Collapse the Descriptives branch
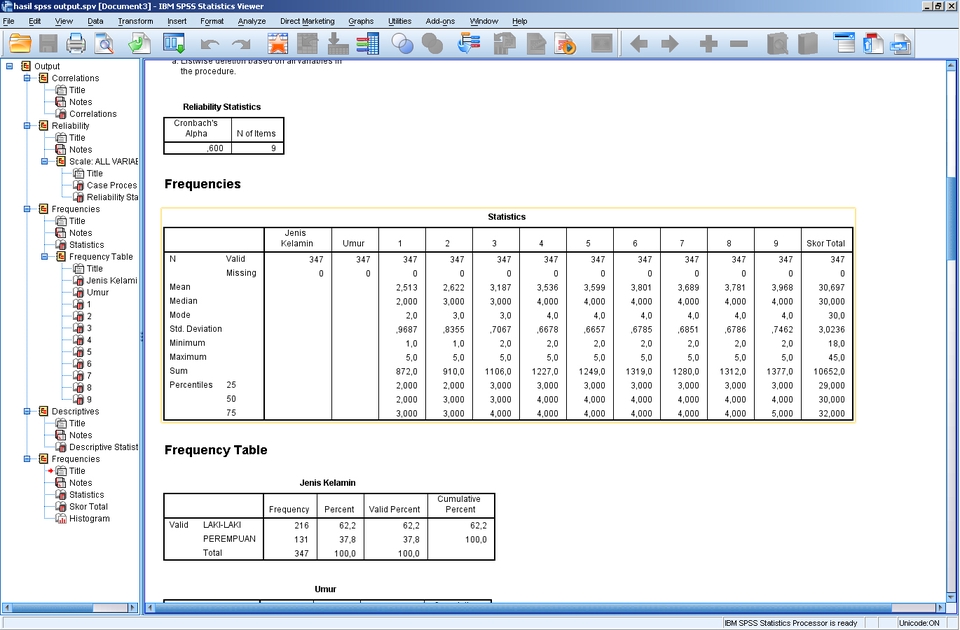This screenshot has width=960, height=630. [29, 410]
